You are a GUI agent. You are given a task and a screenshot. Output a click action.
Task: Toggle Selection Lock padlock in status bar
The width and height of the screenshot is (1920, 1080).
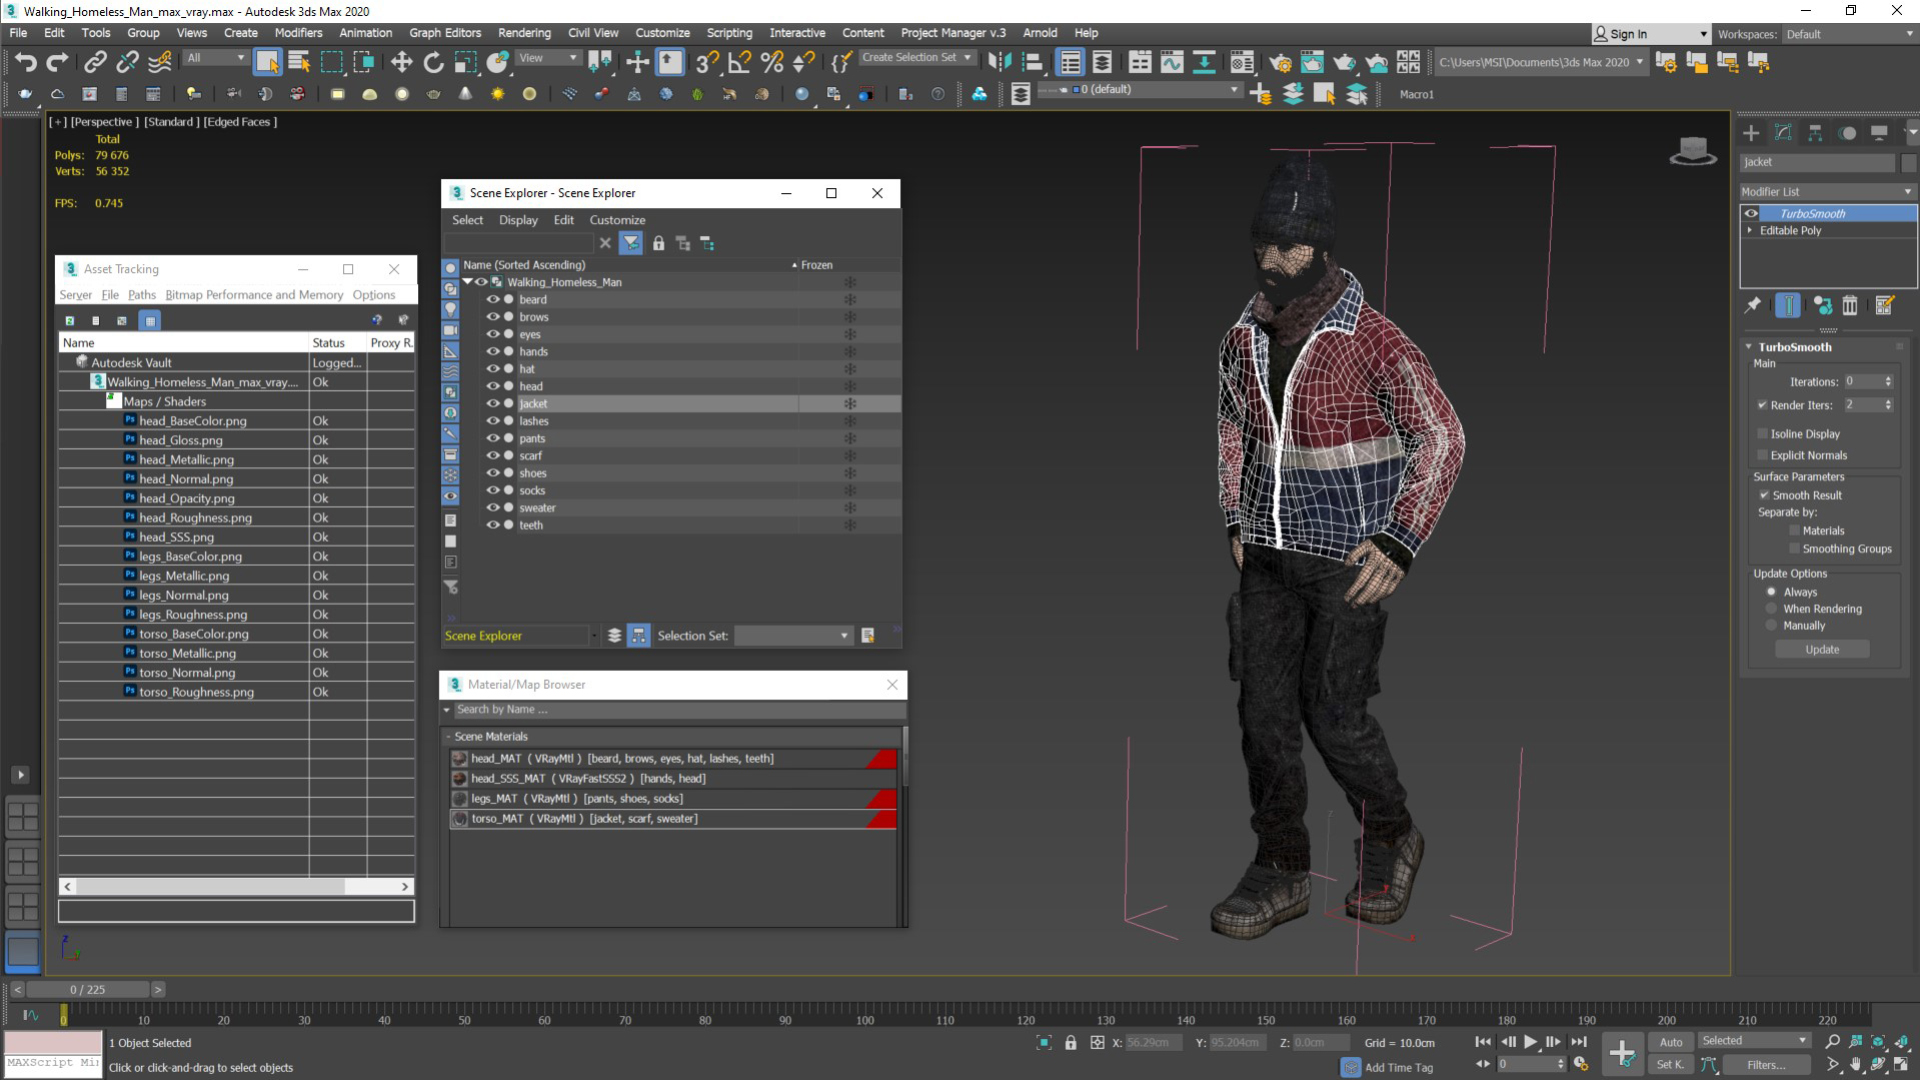click(x=1070, y=1043)
